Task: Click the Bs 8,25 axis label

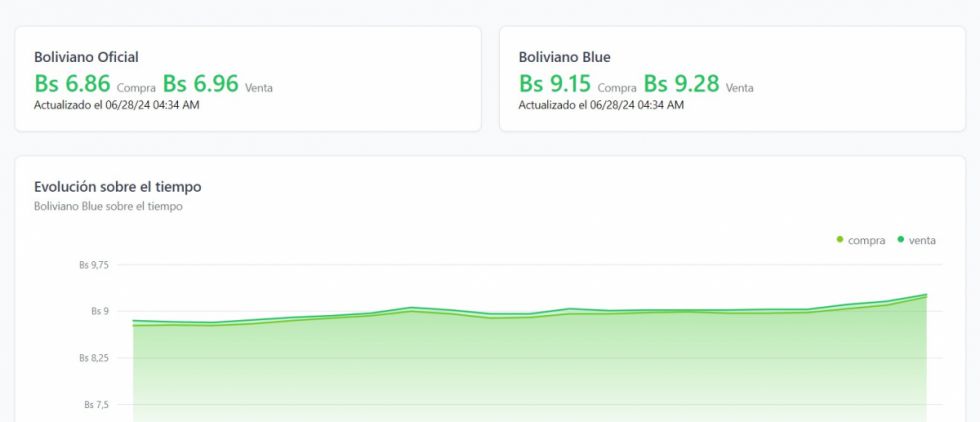Action: pyautogui.click(x=94, y=358)
